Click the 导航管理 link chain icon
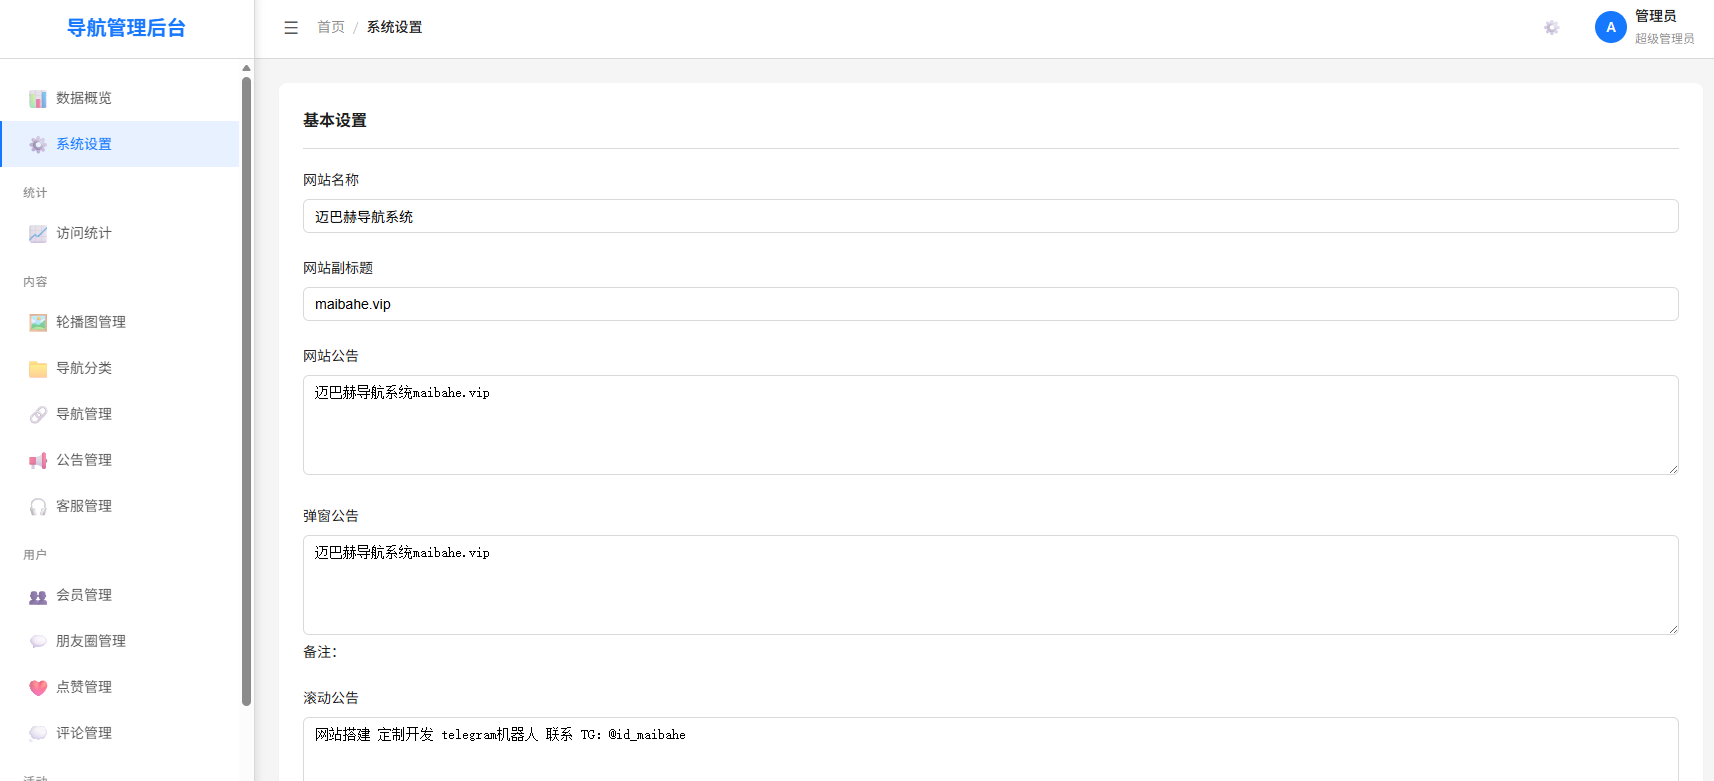 (x=38, y=415)
